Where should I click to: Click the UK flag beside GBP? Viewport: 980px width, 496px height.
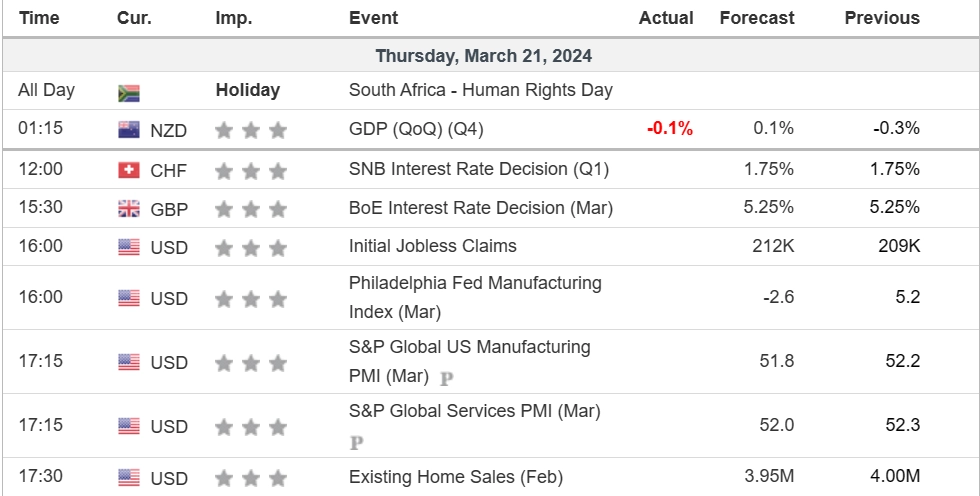click(x=128, y=209)
